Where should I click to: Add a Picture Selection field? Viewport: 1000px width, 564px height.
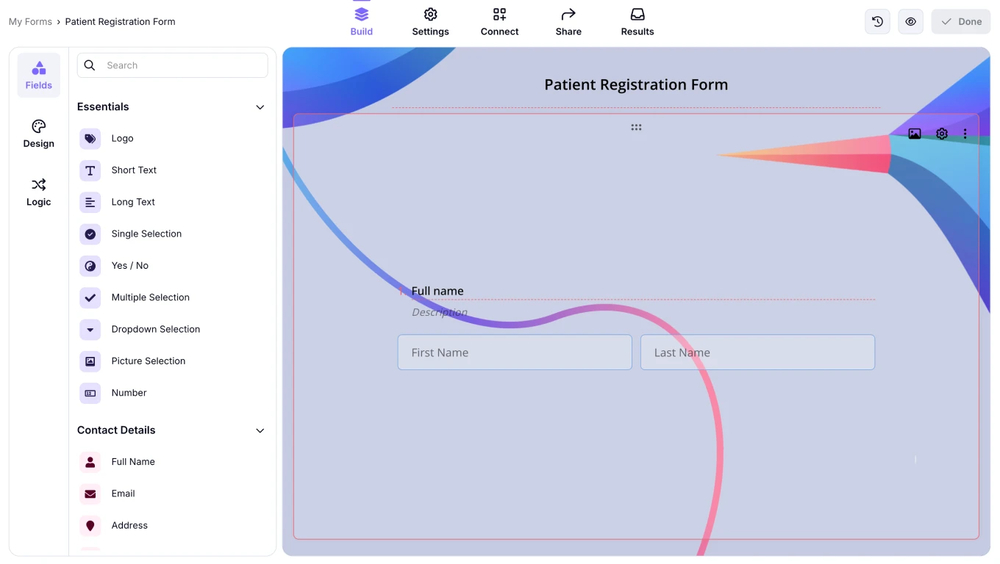pos(147,361)
